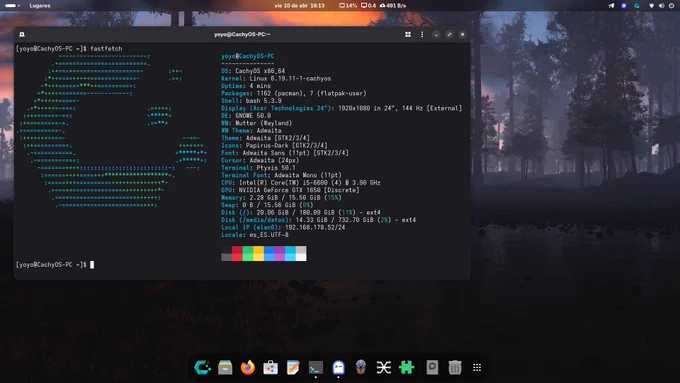
Task: Click the CPU usage 14% indicator
Action: click(348, 6)
